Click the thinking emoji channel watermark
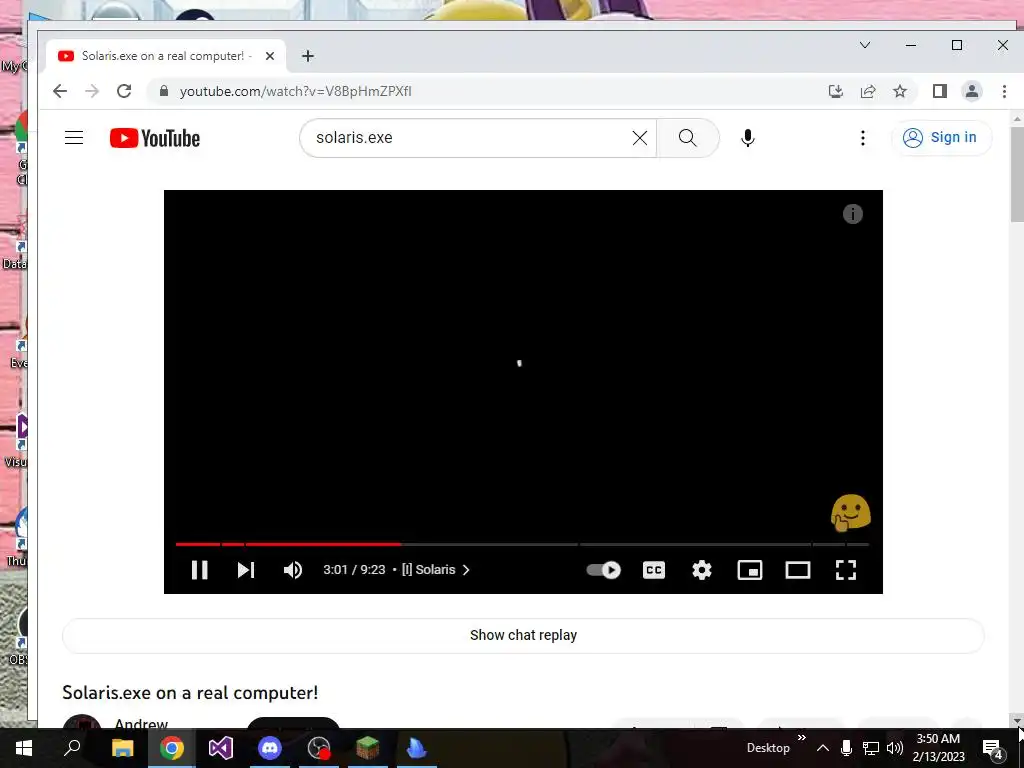 click(850, 513)
